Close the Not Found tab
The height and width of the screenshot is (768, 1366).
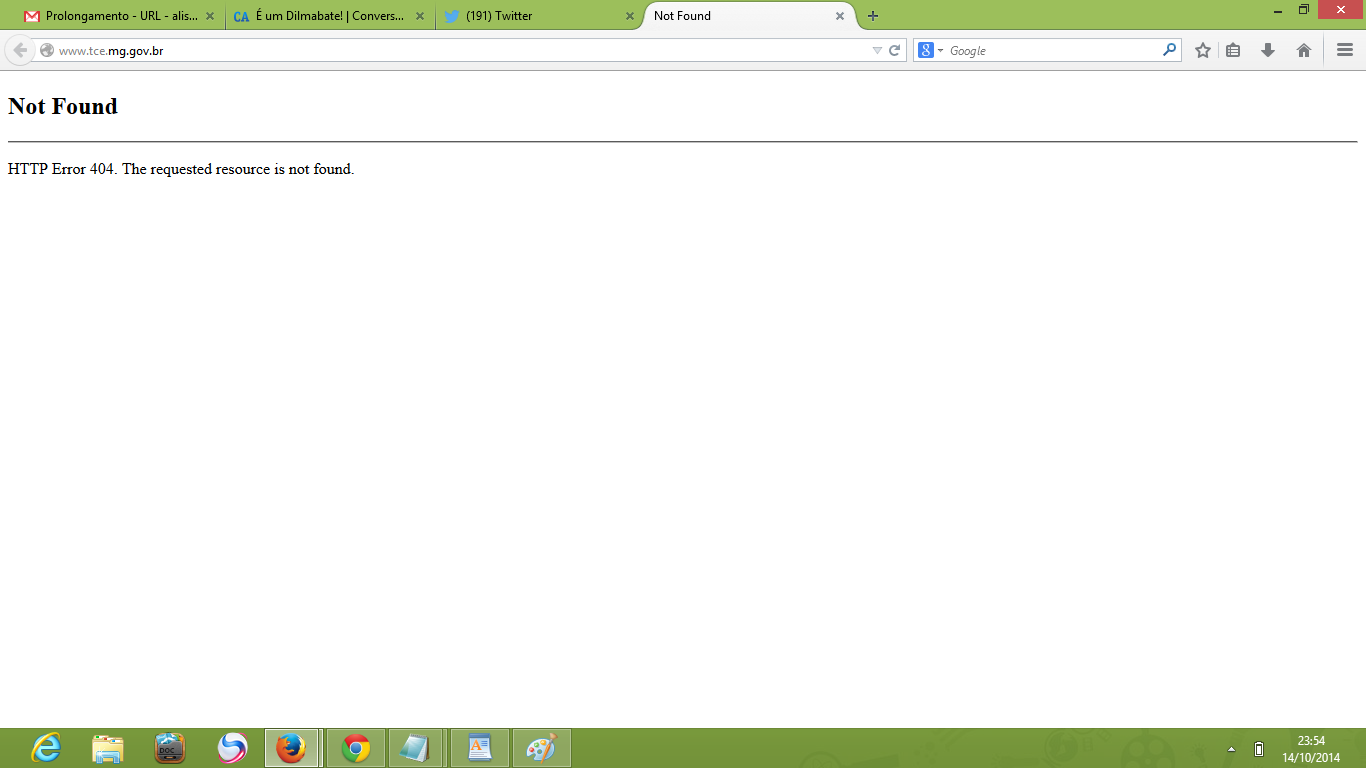pos(840,16)
